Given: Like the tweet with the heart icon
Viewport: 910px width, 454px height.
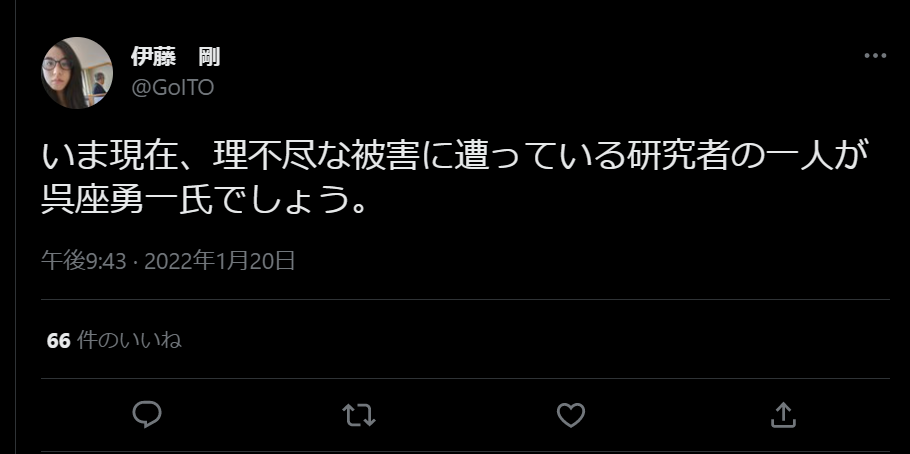Looking at the screenshot, I should click(570, 415).
